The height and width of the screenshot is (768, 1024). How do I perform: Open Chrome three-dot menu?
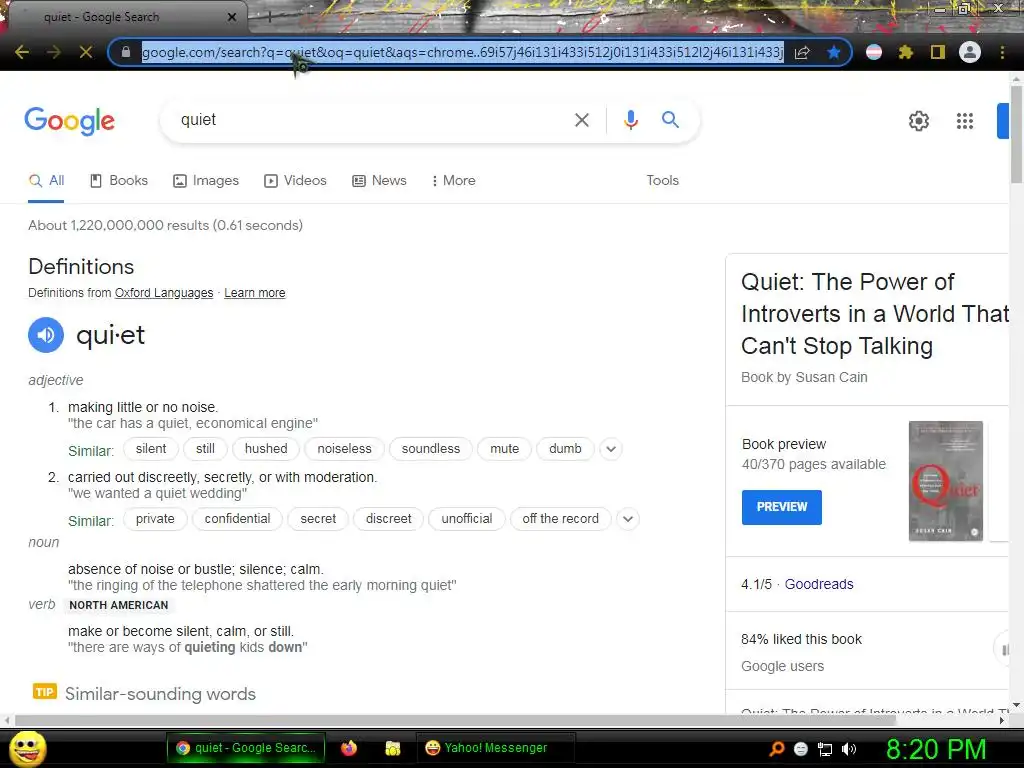coord(1002,52)
